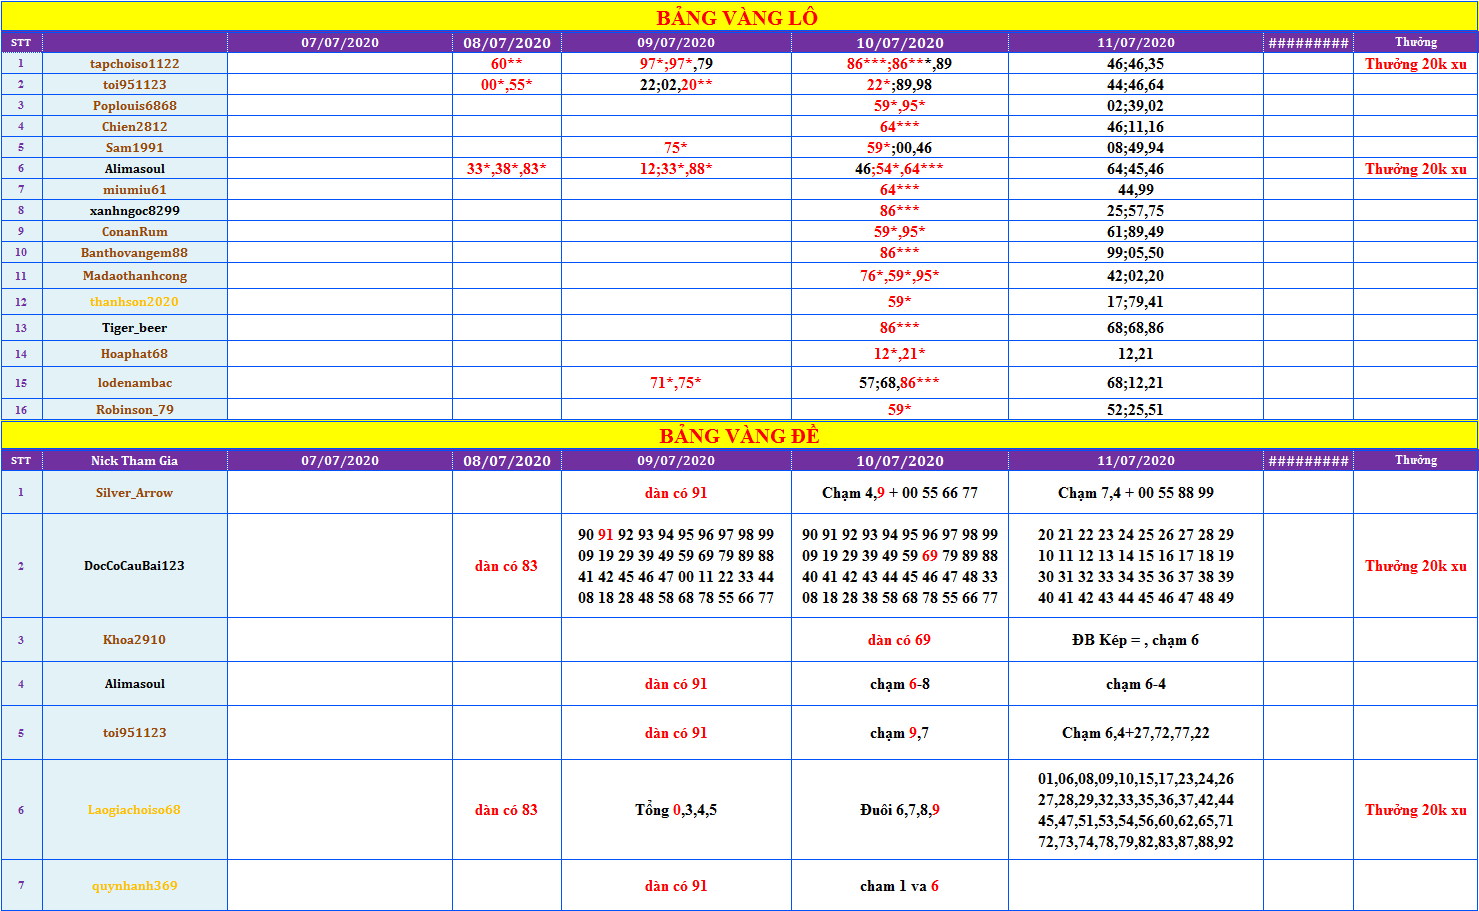Click the cell containing '97*;97*,79'
The width and height of the screenshot is (1479, 911).
[x=676, y=64]
